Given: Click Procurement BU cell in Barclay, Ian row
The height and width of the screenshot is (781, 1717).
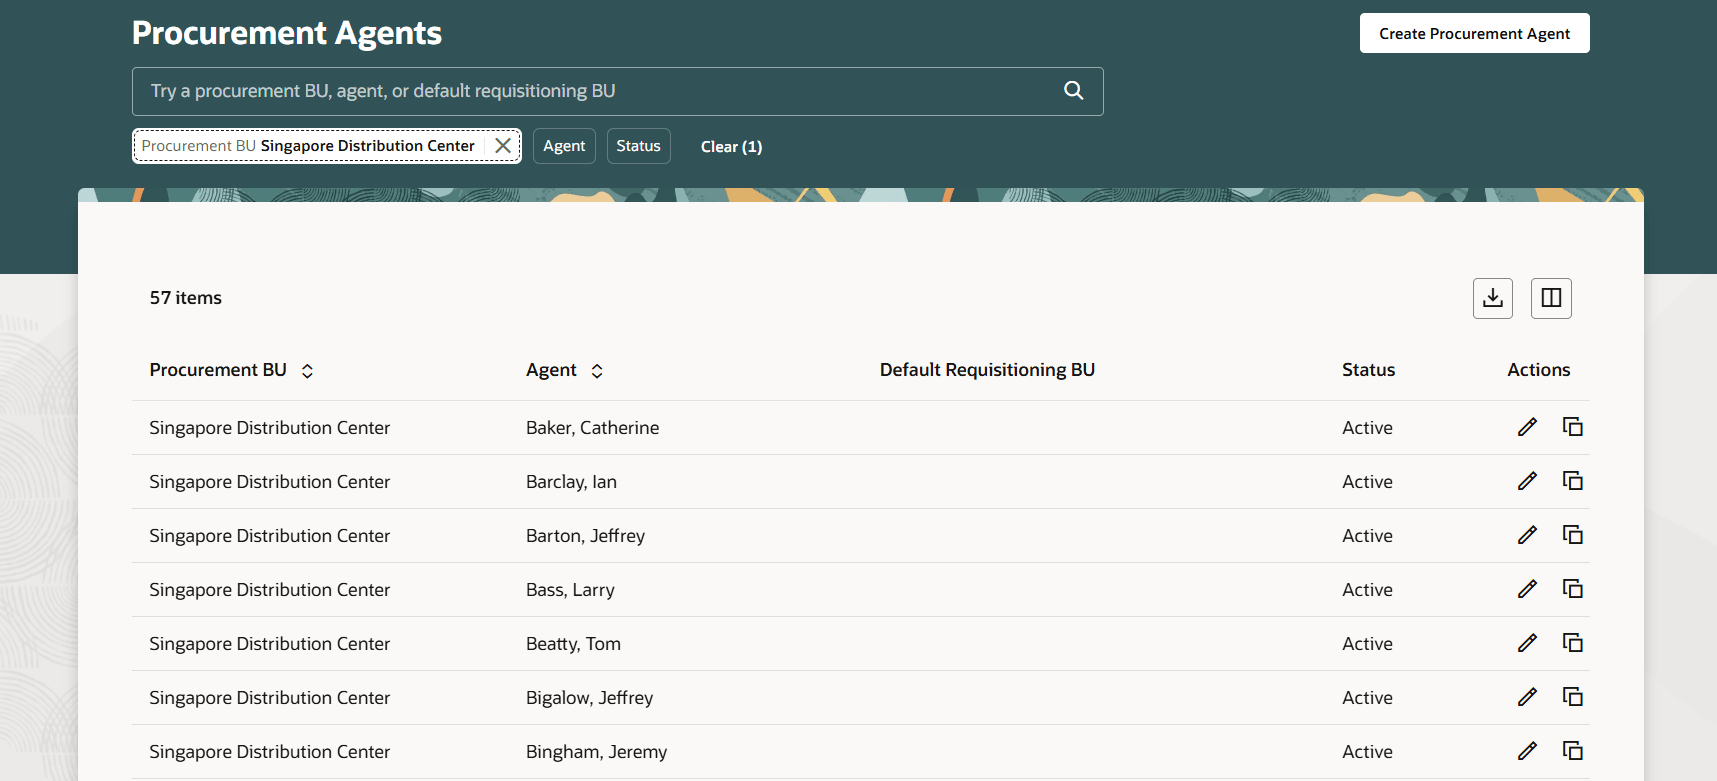Looking at the screenshot, I should tap(269, 482).
